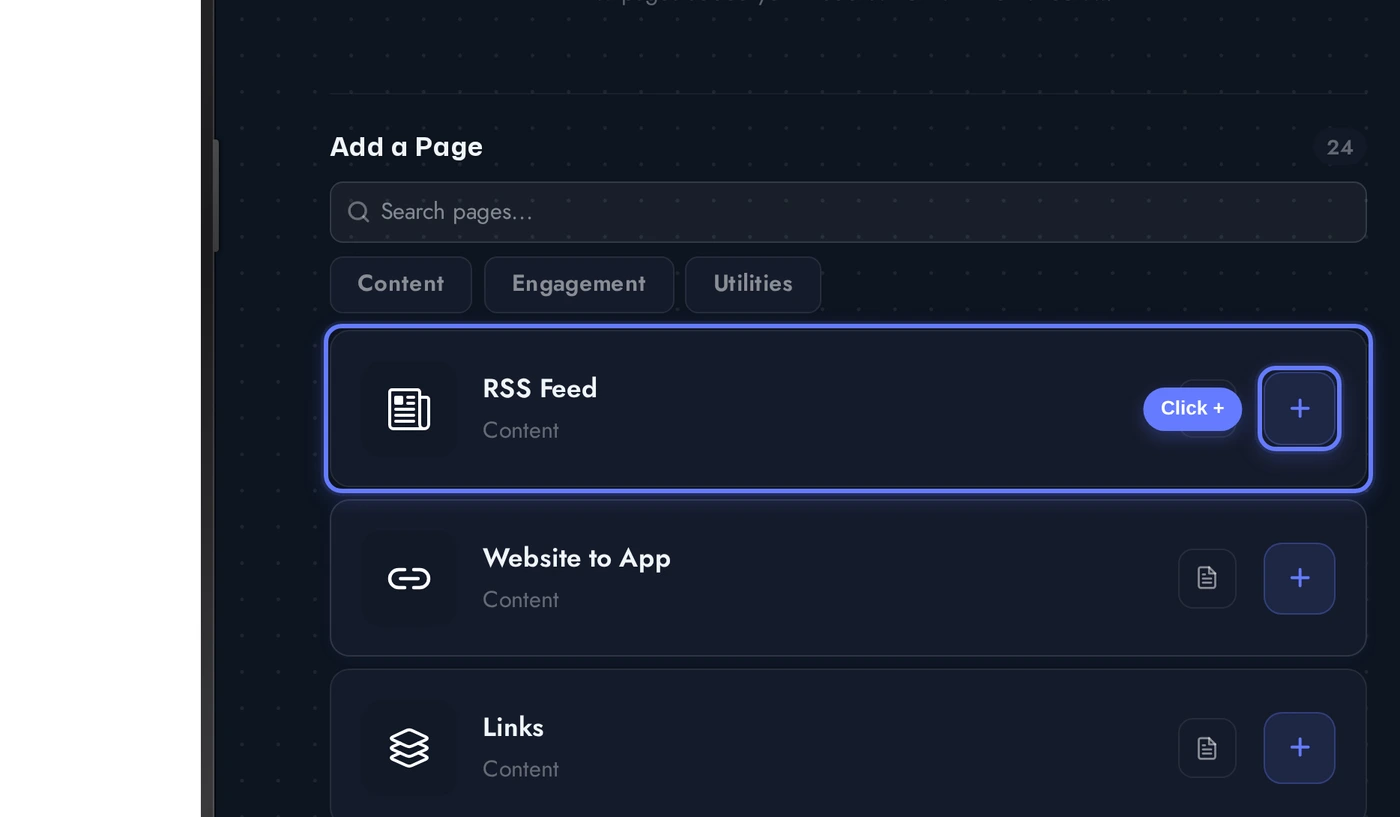Open the document preview icon for Website to App
This screenshot has height=817, width=1400.
tap(1207, 578)
